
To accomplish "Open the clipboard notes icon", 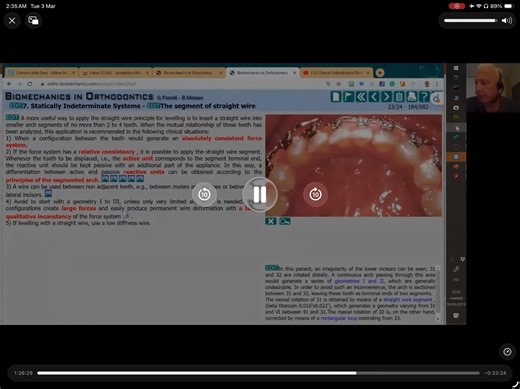I will coord(399,97).
